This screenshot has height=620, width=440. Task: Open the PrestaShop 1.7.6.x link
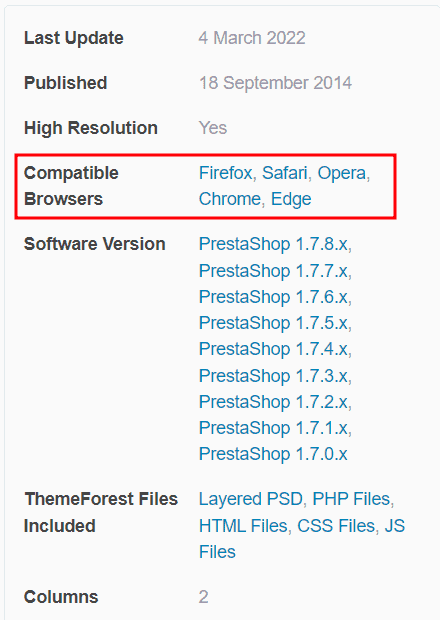coord(274,297)
